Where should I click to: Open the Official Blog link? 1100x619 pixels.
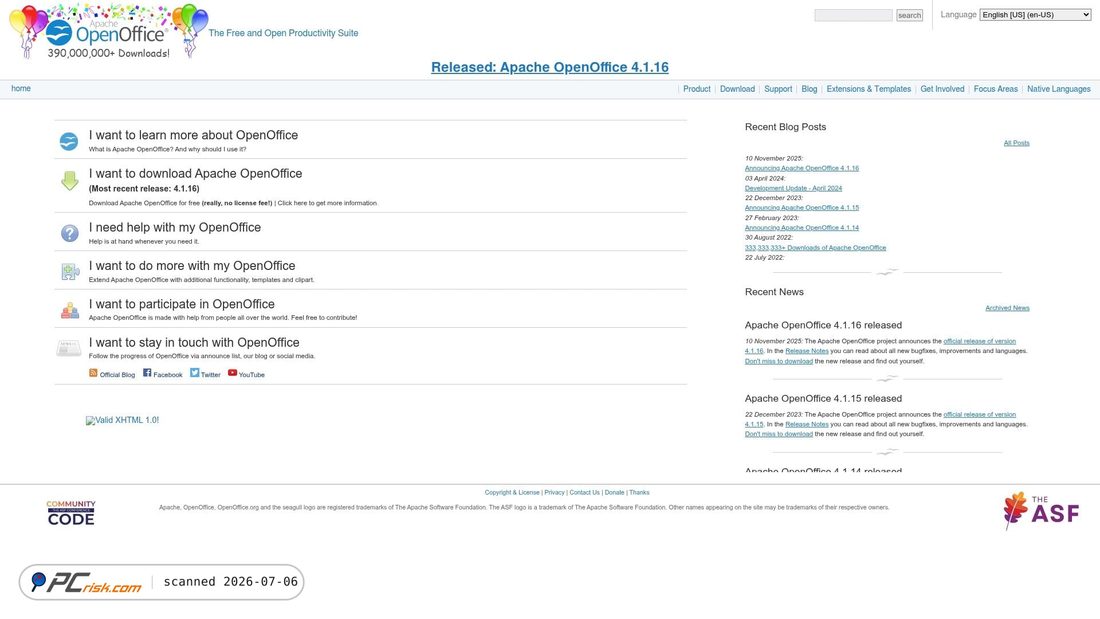pyautogui.click(x=117, y=375)
